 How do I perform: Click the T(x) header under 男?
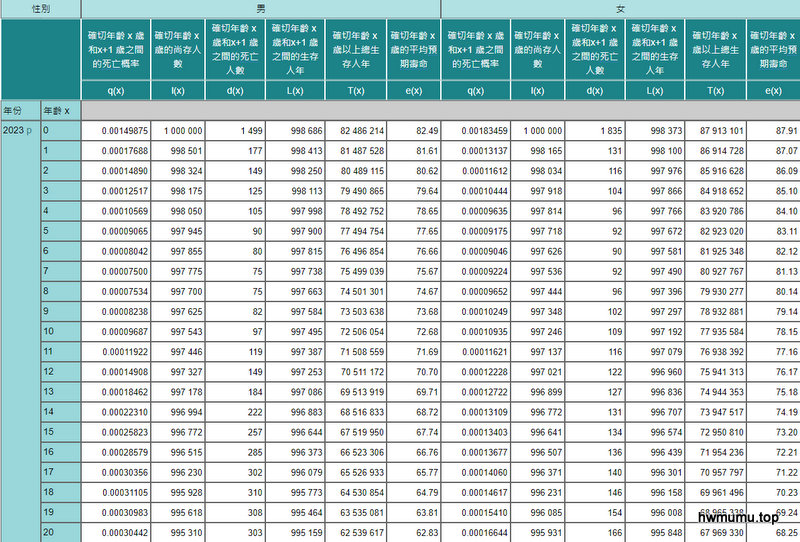click(x=356, y=90)
